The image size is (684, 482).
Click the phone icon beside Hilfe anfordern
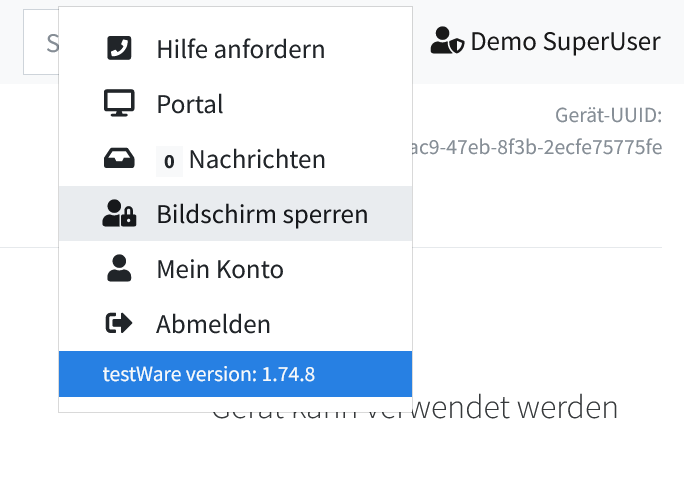[119, 48]
